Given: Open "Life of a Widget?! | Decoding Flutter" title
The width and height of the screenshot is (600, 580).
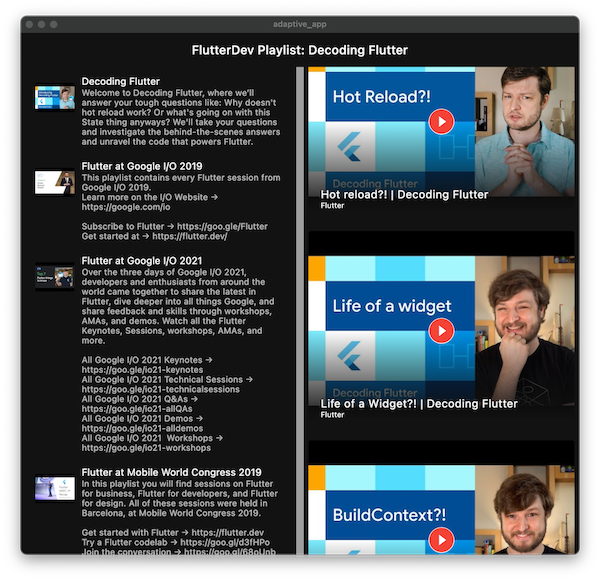Looking at the screenshot, I should coord(419,404).
